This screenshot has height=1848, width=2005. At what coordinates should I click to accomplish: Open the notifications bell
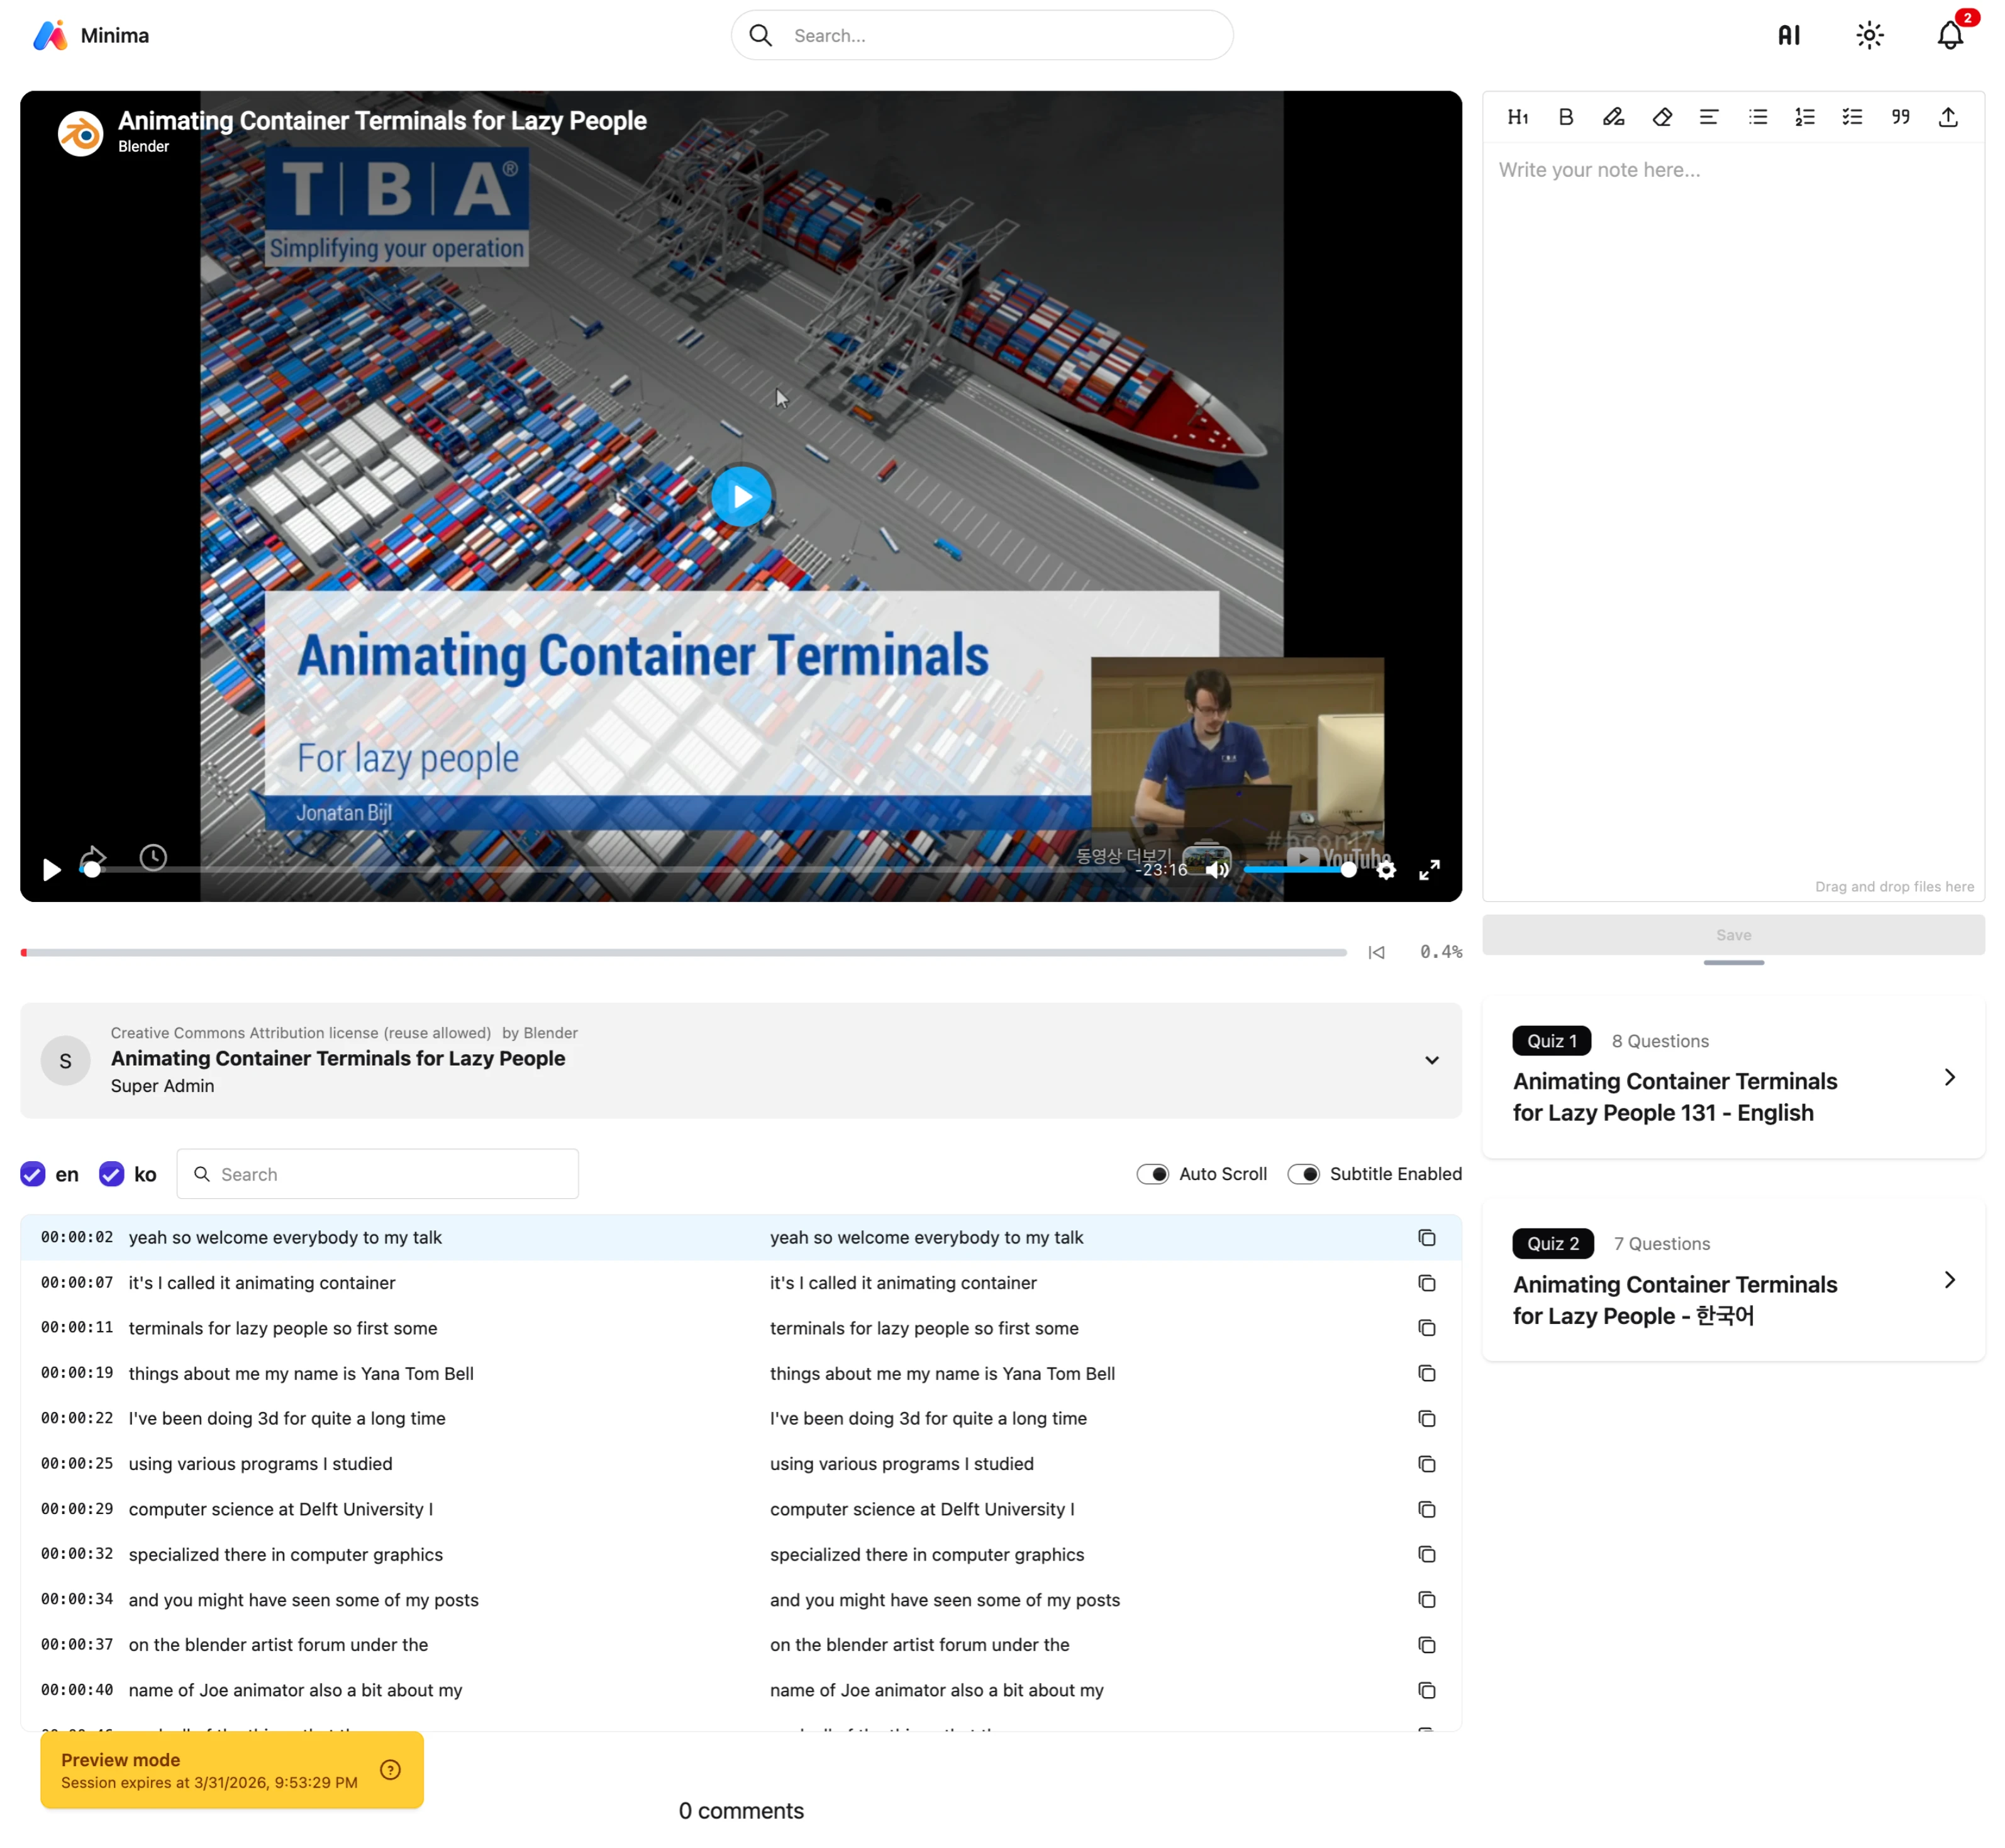[x=1950, y=36]
